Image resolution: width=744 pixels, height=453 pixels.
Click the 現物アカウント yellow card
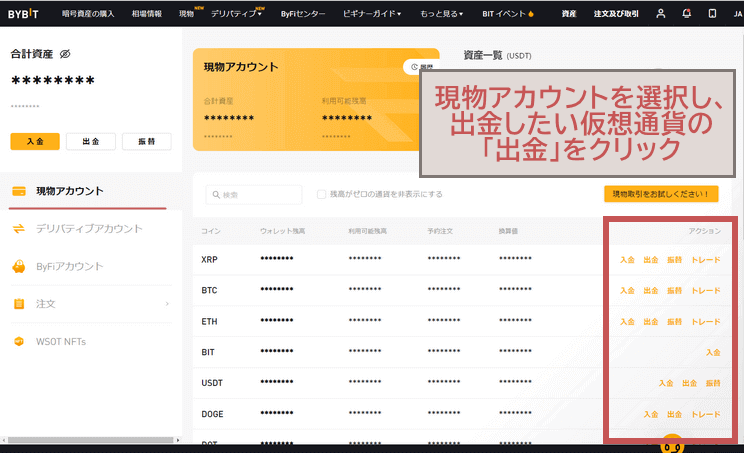pyautogui.click(x=316, y=100)
